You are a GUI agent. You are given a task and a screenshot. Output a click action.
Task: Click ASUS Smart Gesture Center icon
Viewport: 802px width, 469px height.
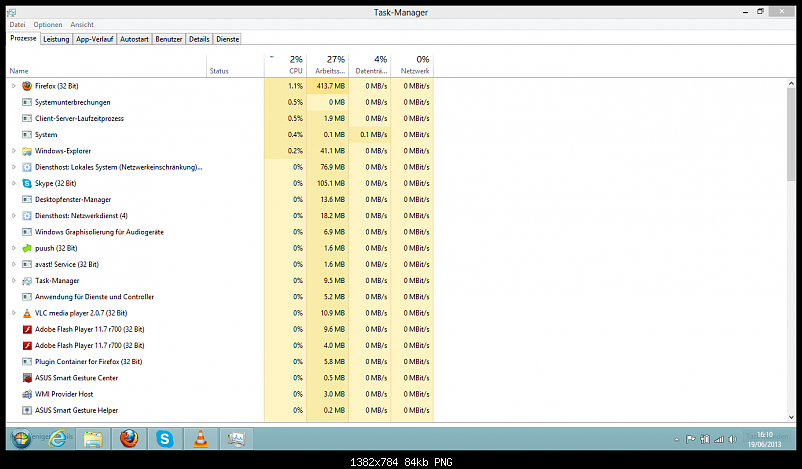(27, 378)
